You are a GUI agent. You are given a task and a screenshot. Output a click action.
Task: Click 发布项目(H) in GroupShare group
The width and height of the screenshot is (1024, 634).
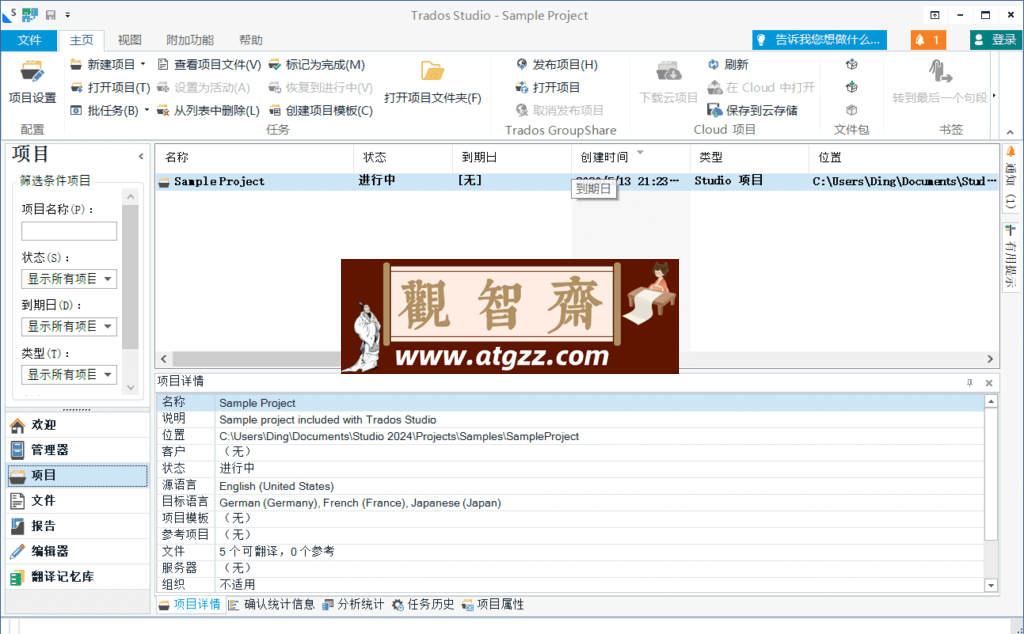pos(556,65)
